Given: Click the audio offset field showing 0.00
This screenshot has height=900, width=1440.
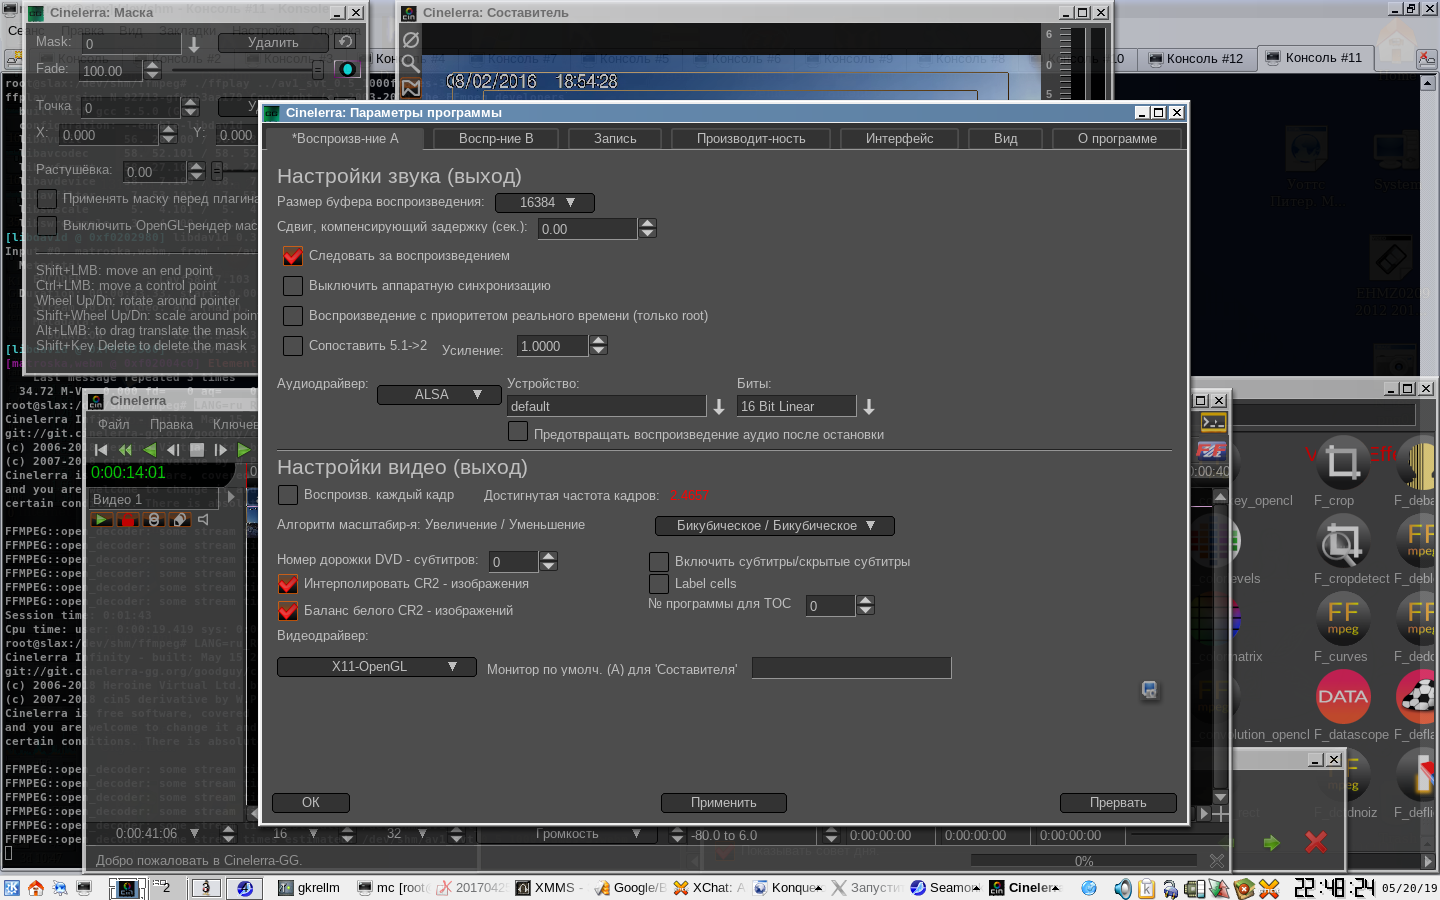Looking at the screenshot, I should [x=586, y=229].
